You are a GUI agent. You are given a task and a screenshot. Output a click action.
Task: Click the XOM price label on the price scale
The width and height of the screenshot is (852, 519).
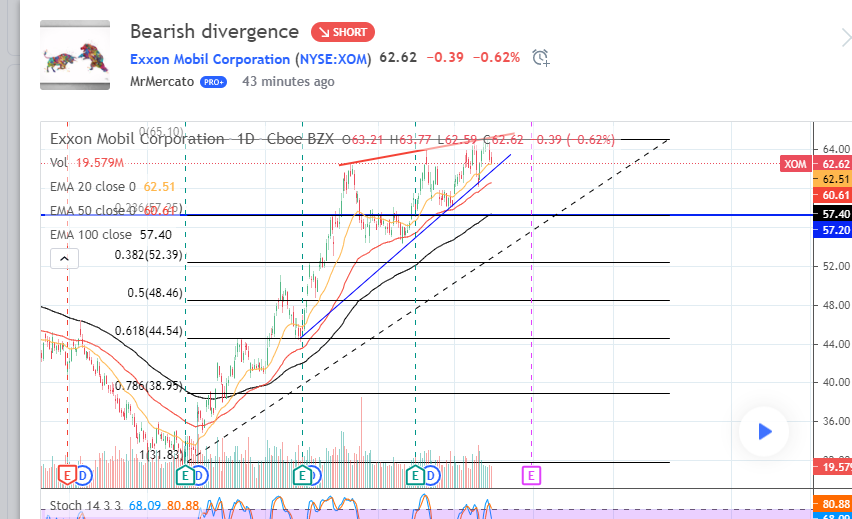(795, 164)
